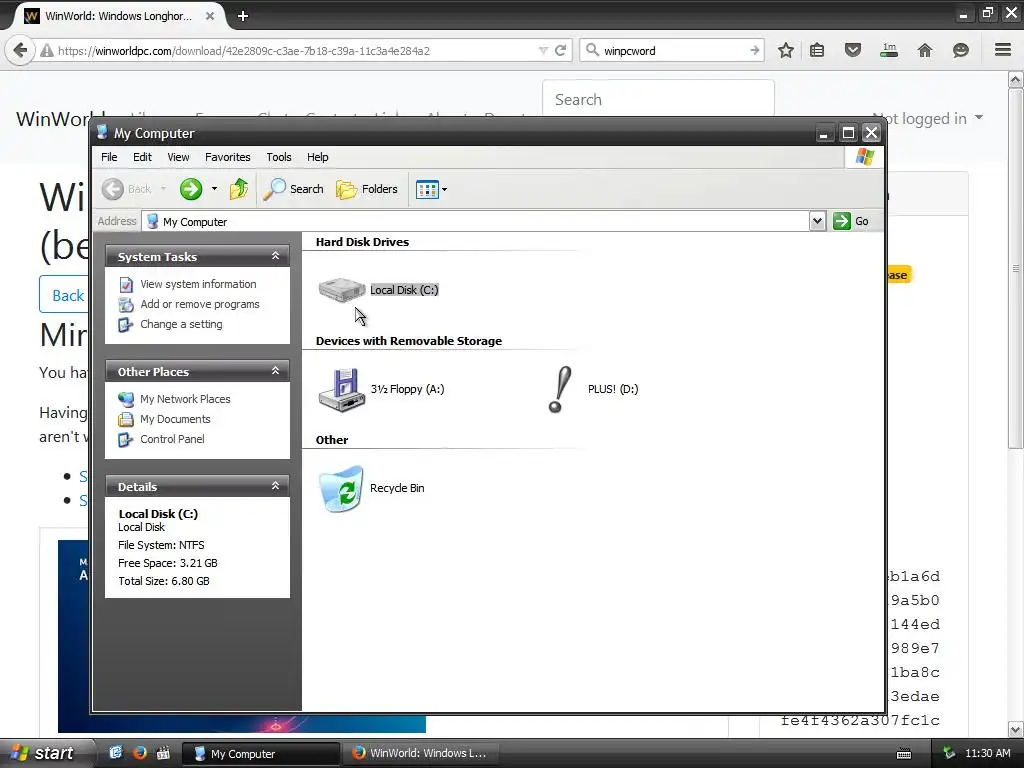Viewport: 1024px width, 768px height.
Task: Open the Favorites menu
Action: [x=227, y=157]
